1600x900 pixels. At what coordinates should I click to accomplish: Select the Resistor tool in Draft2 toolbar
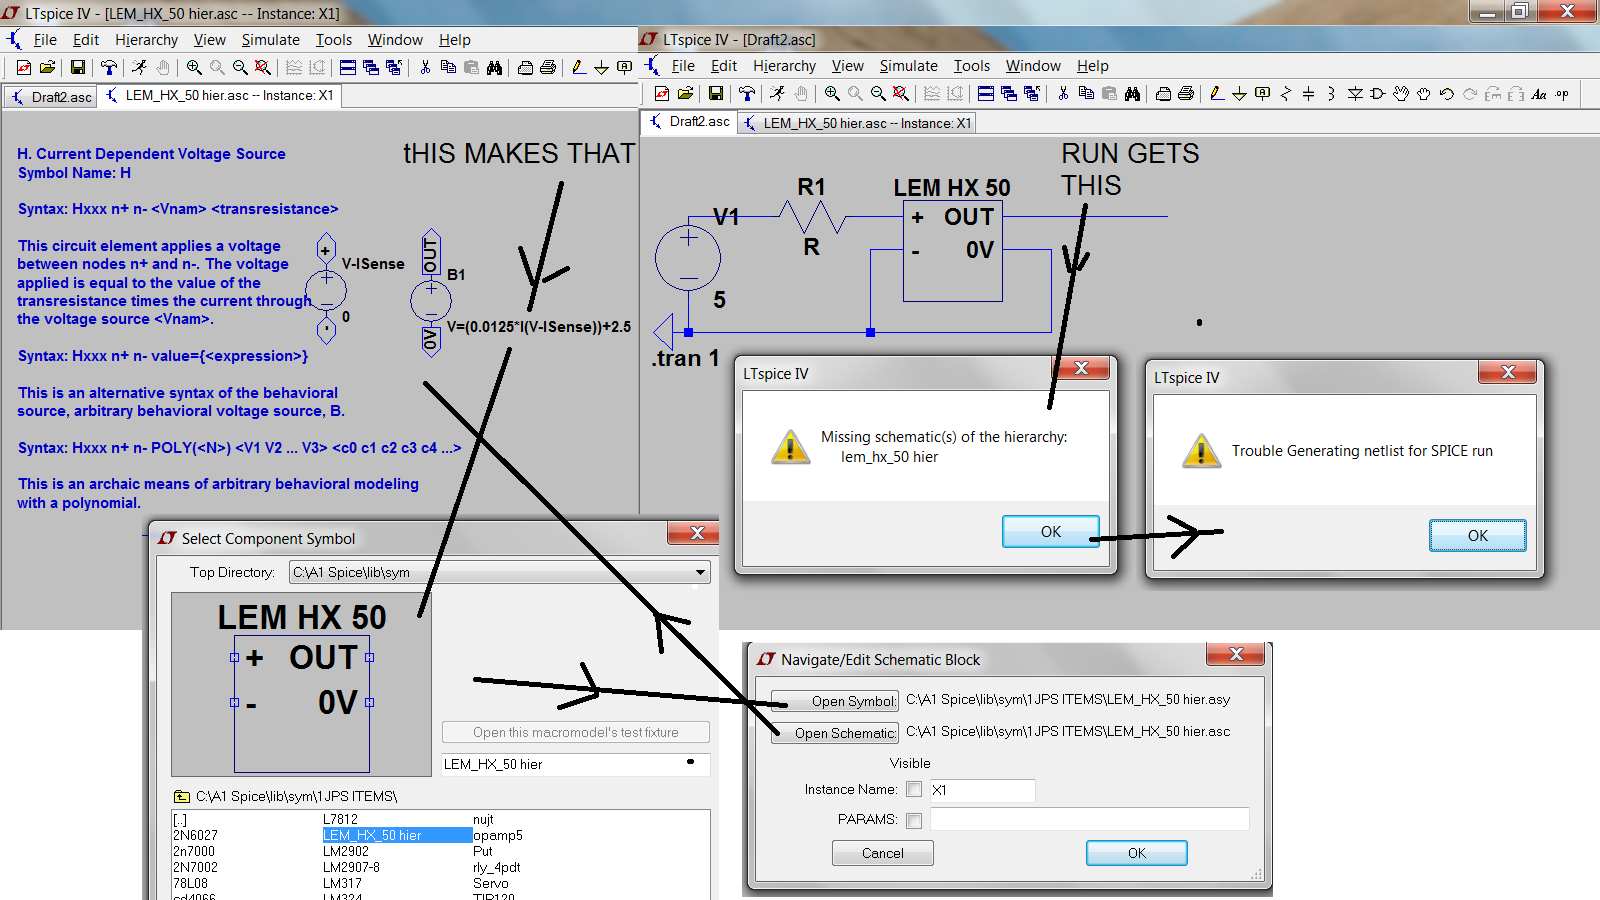click(x=1286, y=93)
